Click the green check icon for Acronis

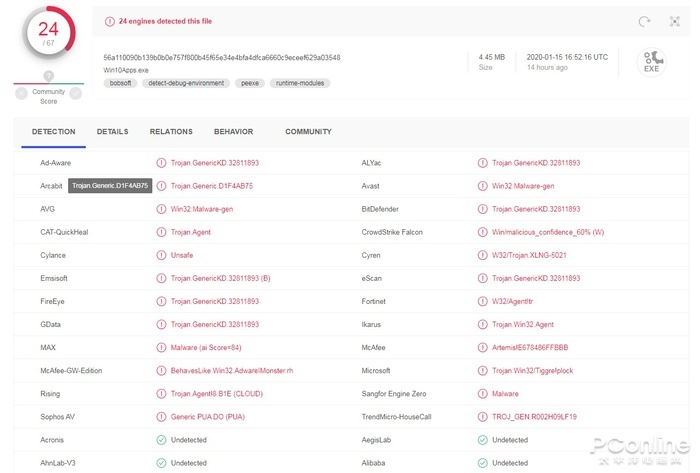point(161,439)
